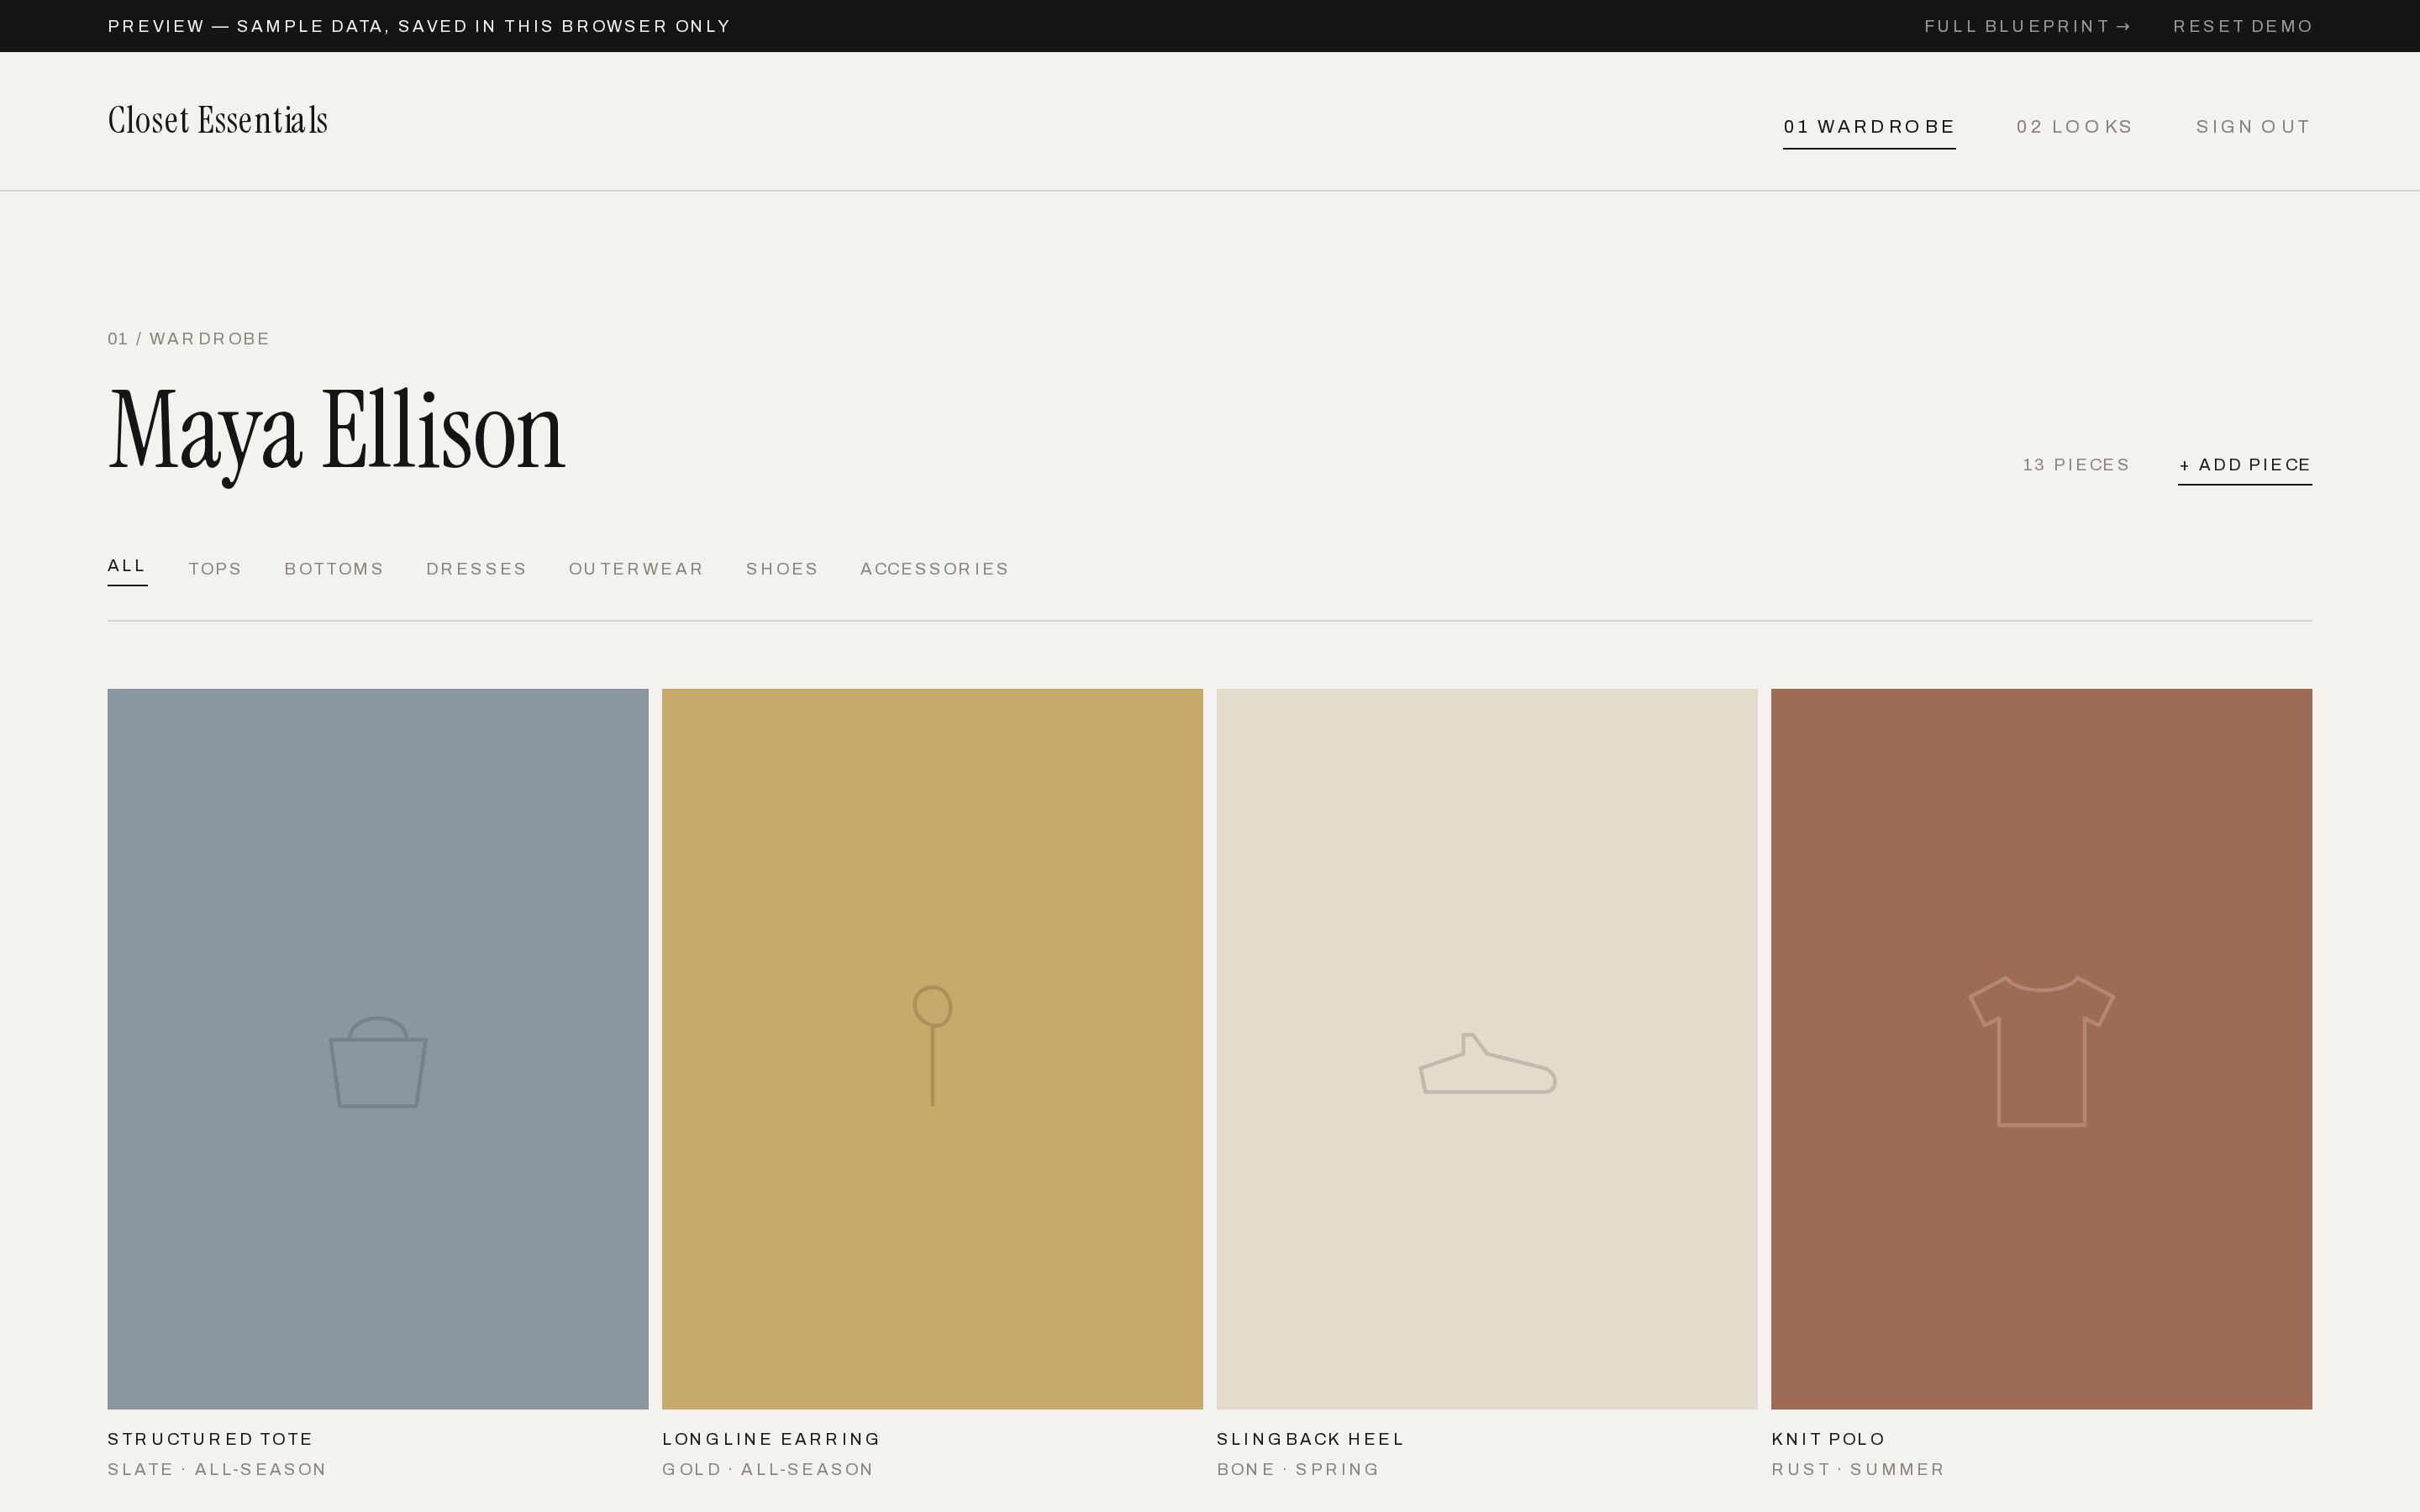Open the Knit Polo item title
This screenshot has height=1512, width=2420.
[x=1828, y=1439]
